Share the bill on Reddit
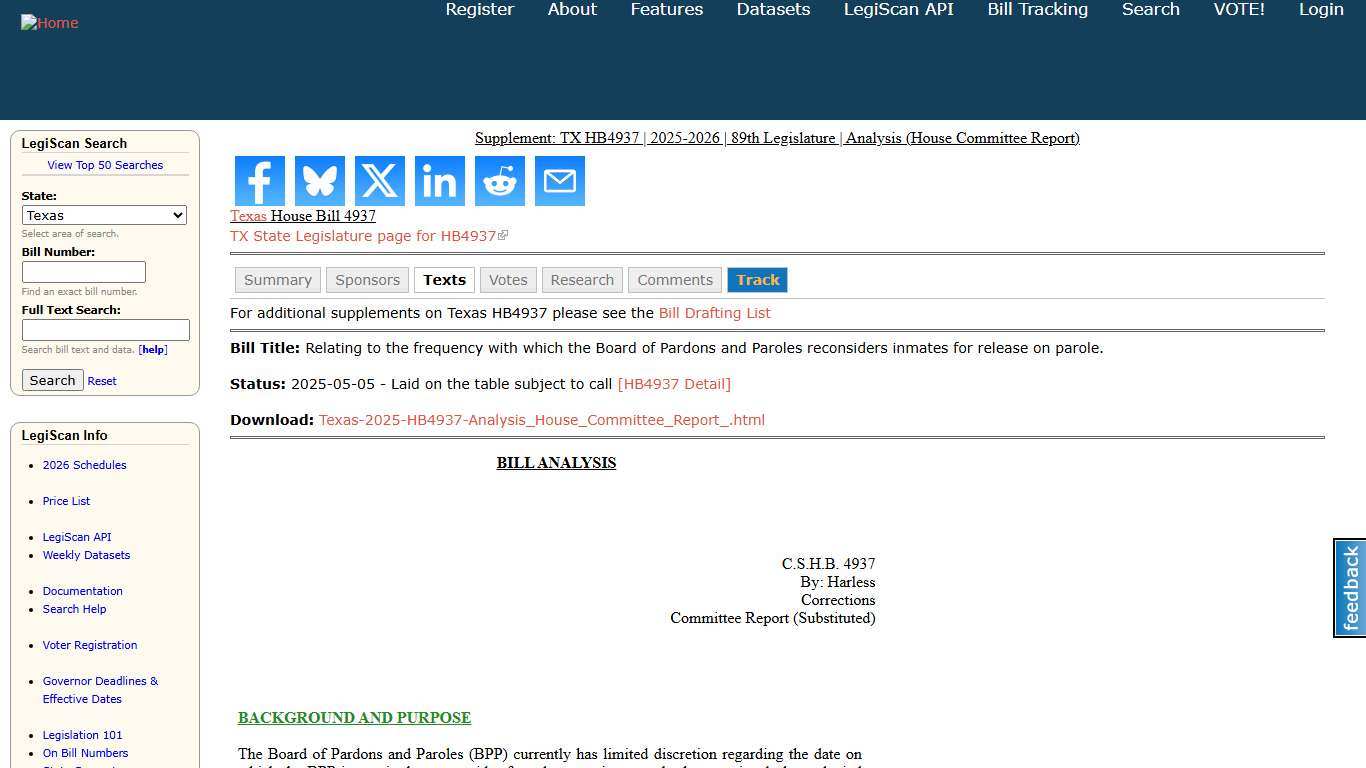Viewport: 1366px width, 768px height. coord(499,181)
